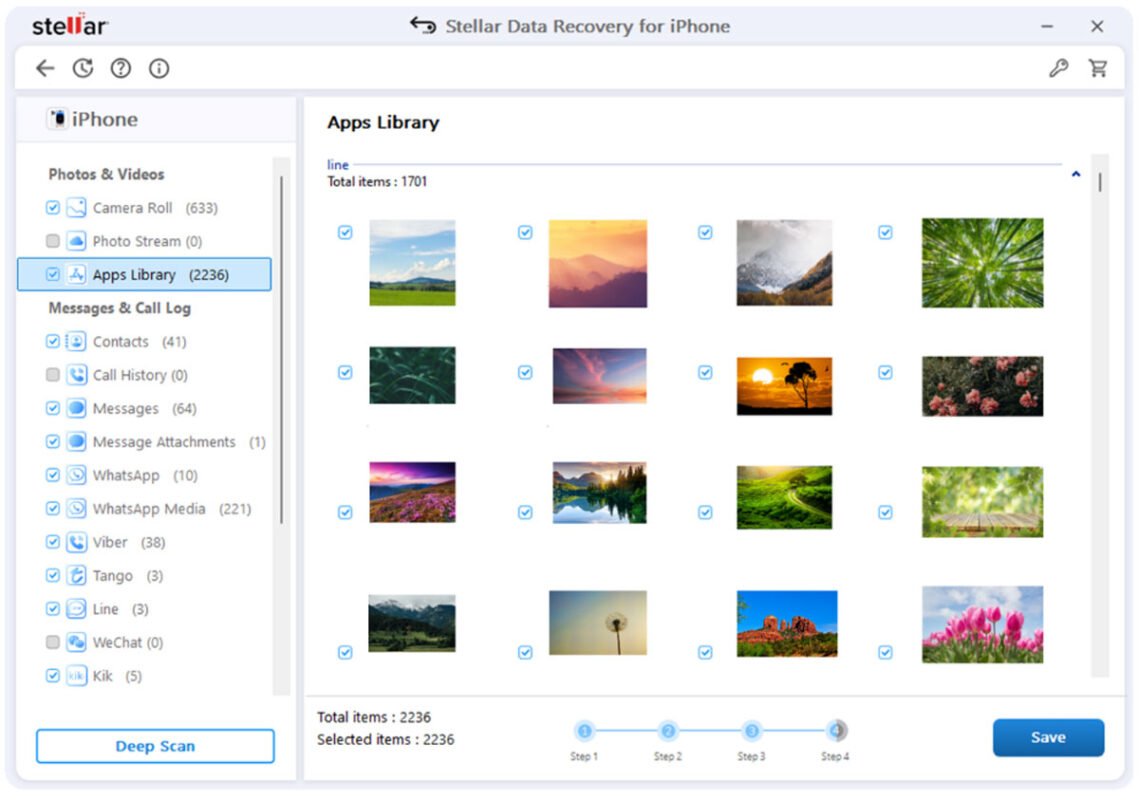Click the info icon in the toolbar
The width and height of the screenshot is (1139, 800).
point(158,68)
